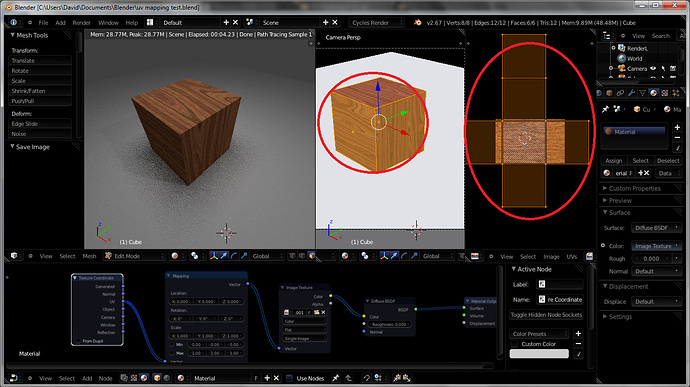Expand the Save Image panel

(13, 147)
